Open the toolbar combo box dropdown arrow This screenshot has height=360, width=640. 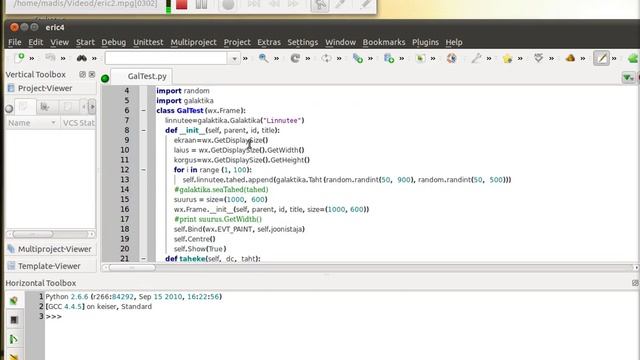(x=234, y=59)
